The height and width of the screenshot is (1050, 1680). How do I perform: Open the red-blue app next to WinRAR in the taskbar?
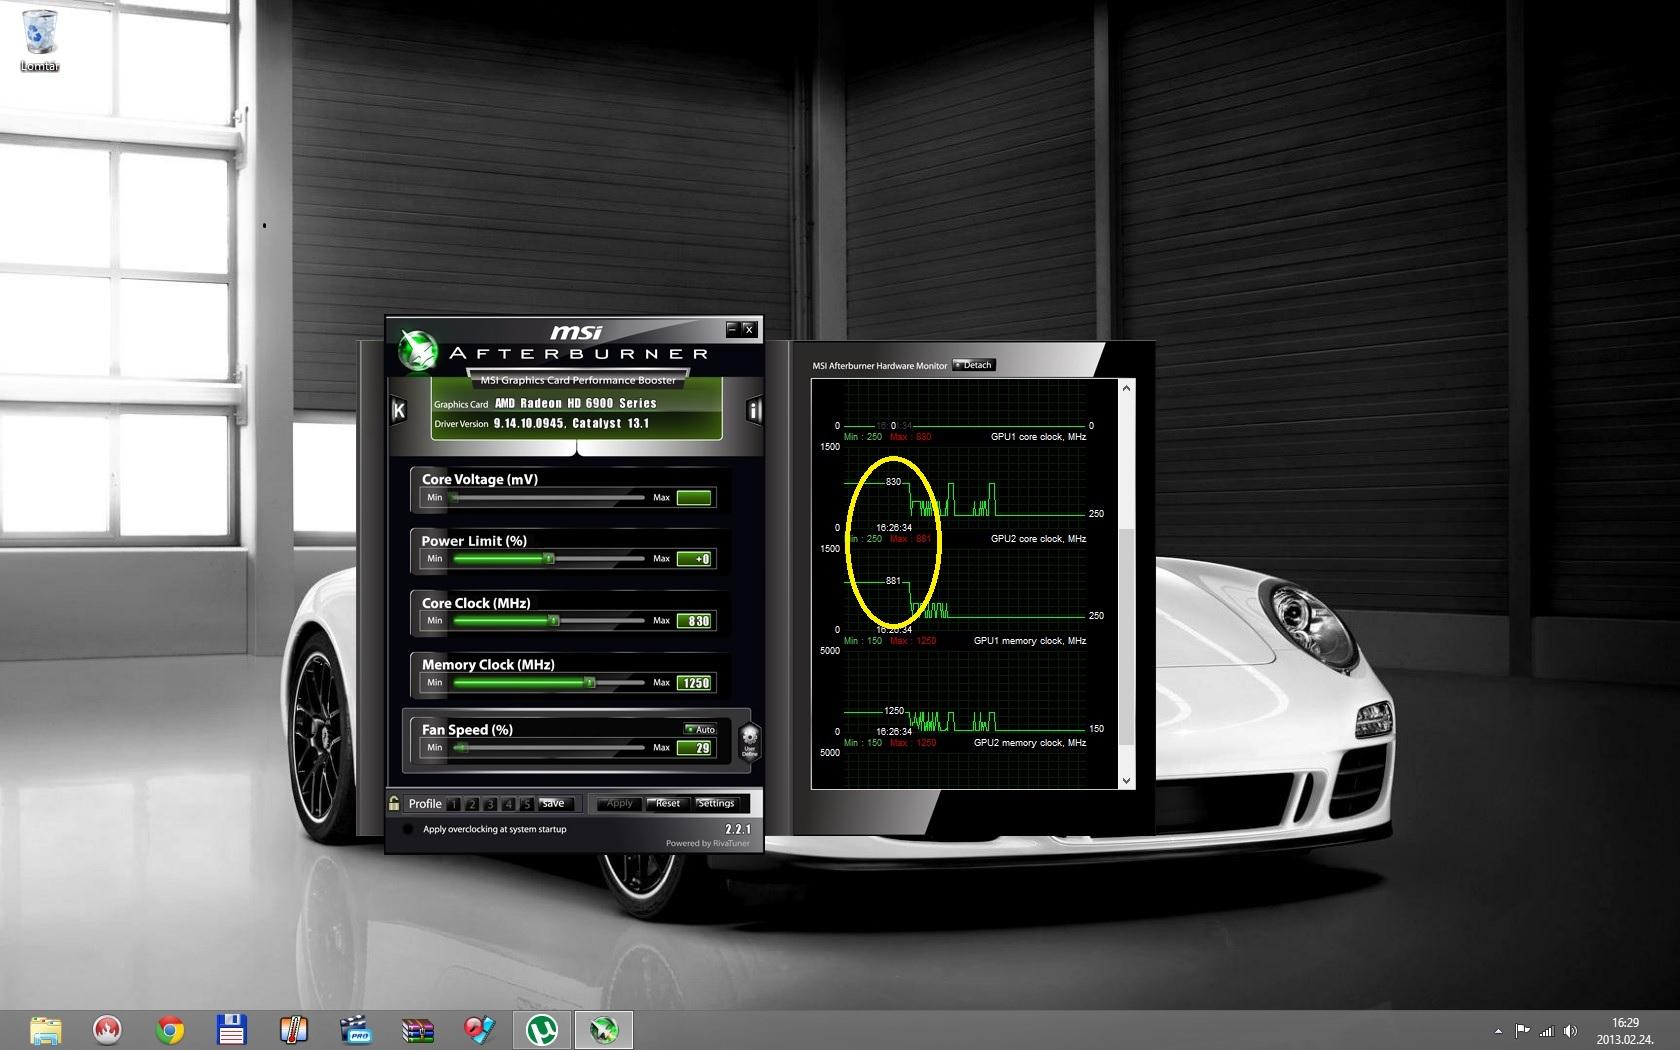(479, 1030)
